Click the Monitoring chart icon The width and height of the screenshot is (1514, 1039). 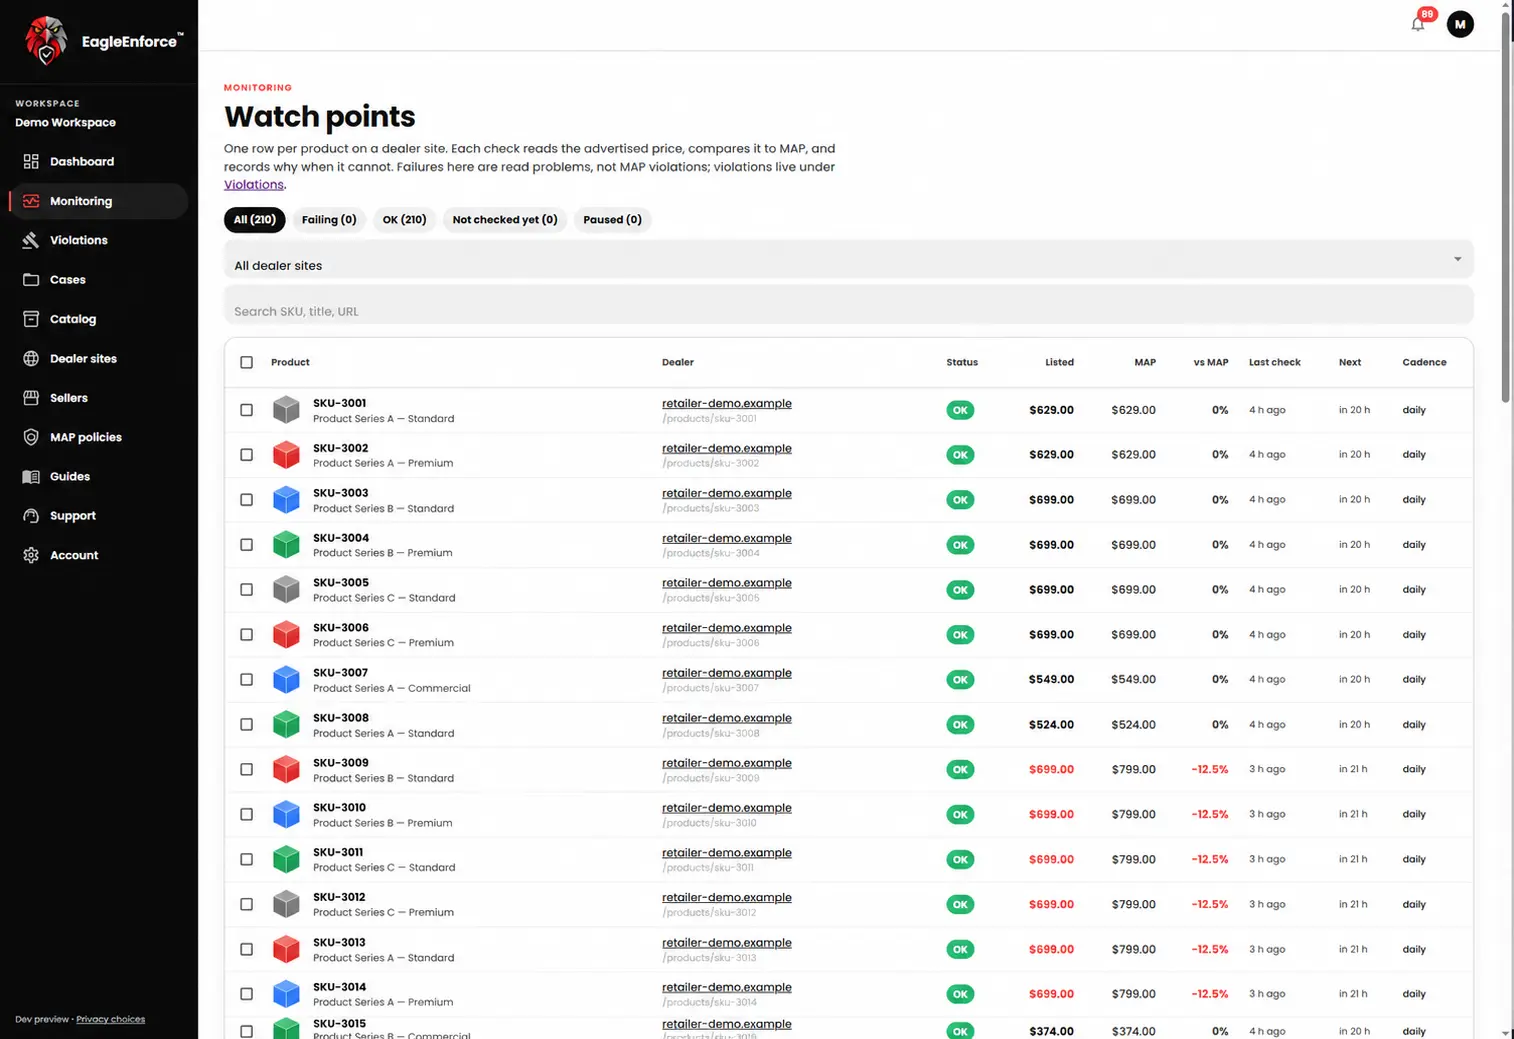point(31,201)
